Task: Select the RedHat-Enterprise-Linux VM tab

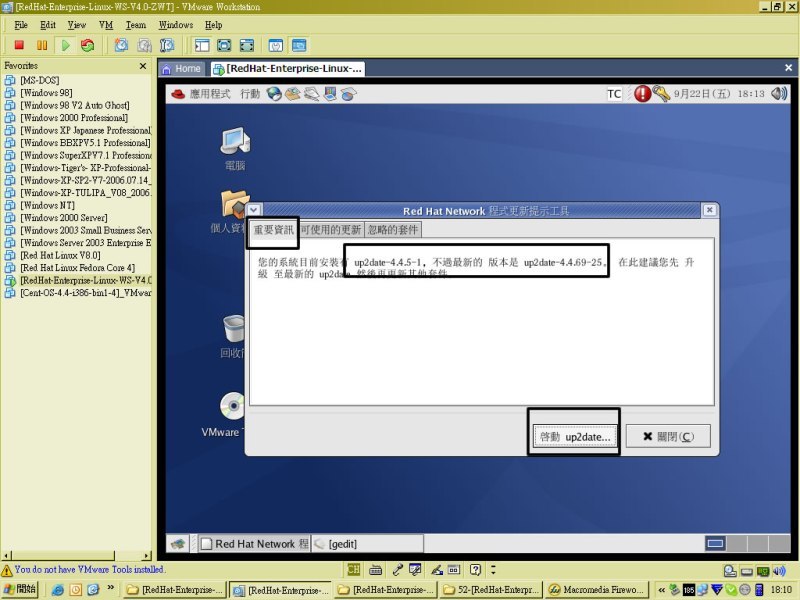Action: pyautogui.click(x=288, y=69)
